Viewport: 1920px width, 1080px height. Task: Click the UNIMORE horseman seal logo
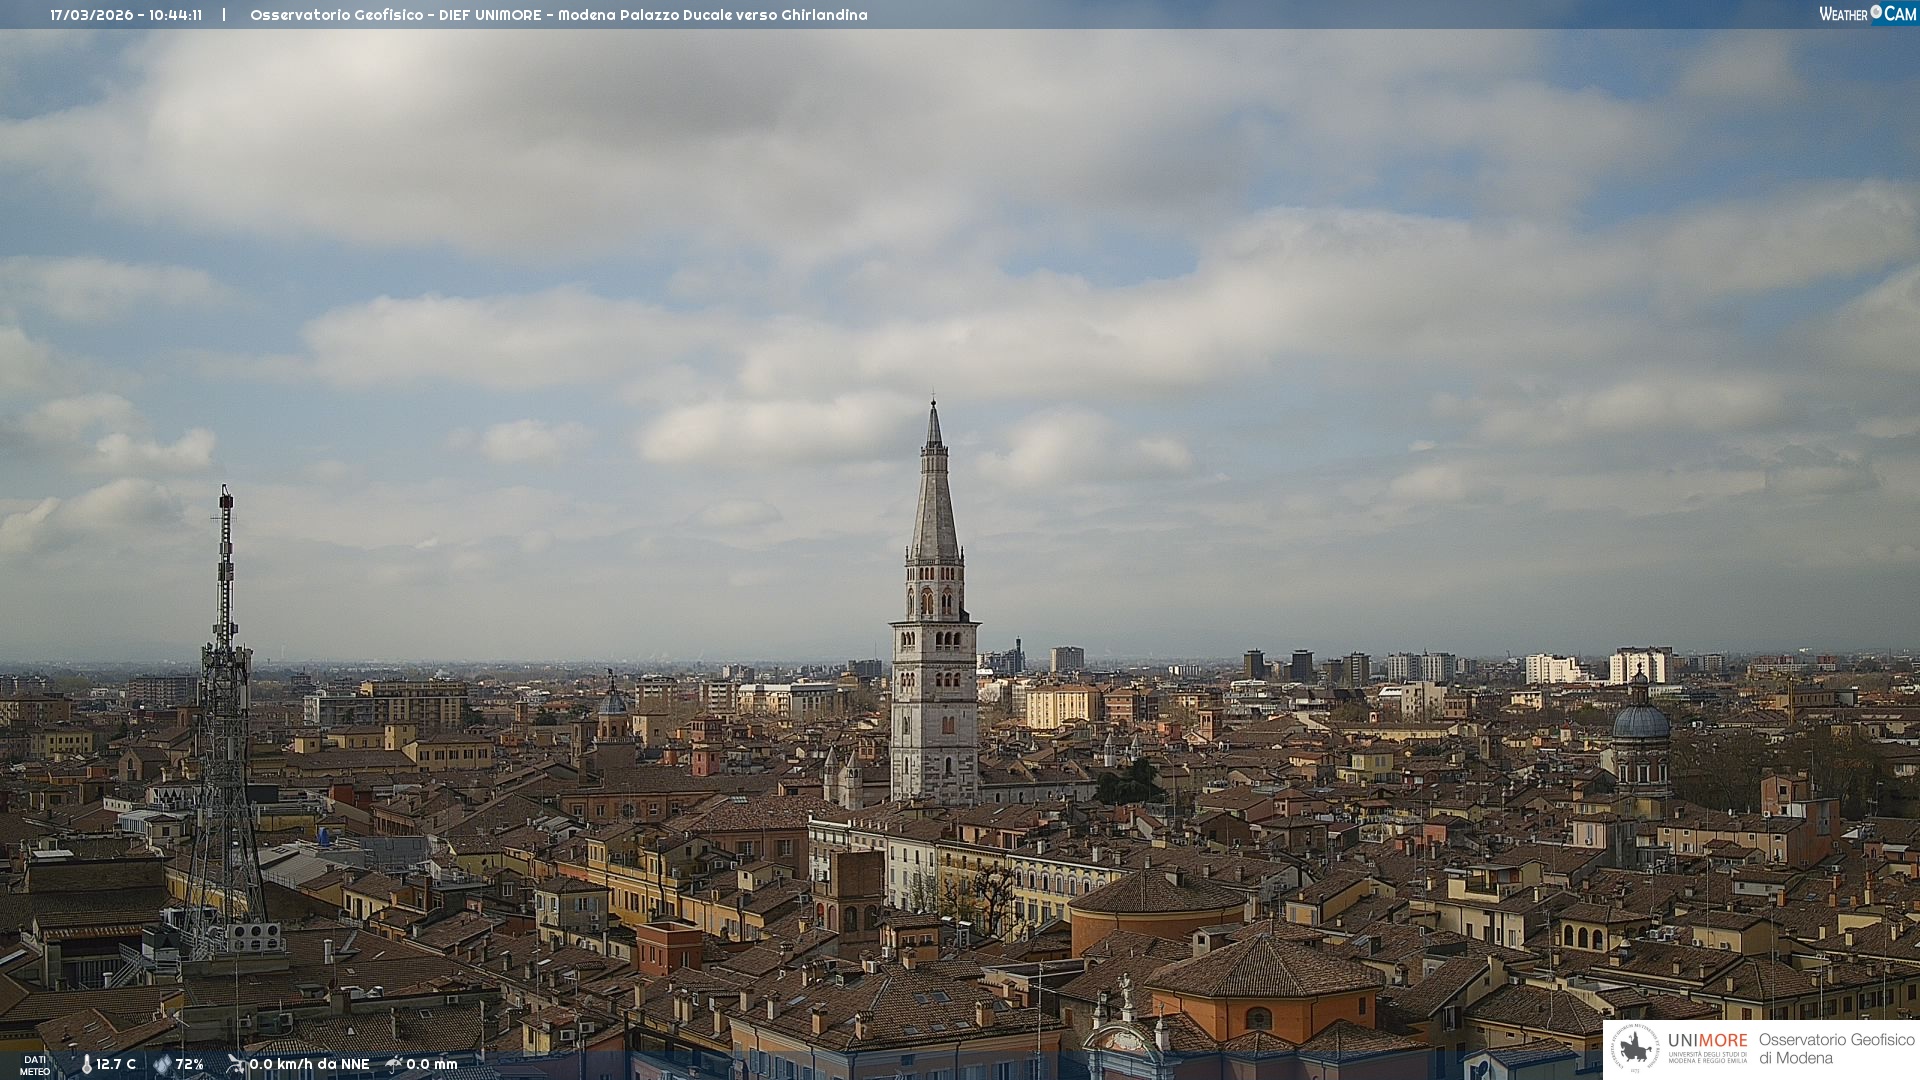pyautogui.click(x=1635, y=1048)
